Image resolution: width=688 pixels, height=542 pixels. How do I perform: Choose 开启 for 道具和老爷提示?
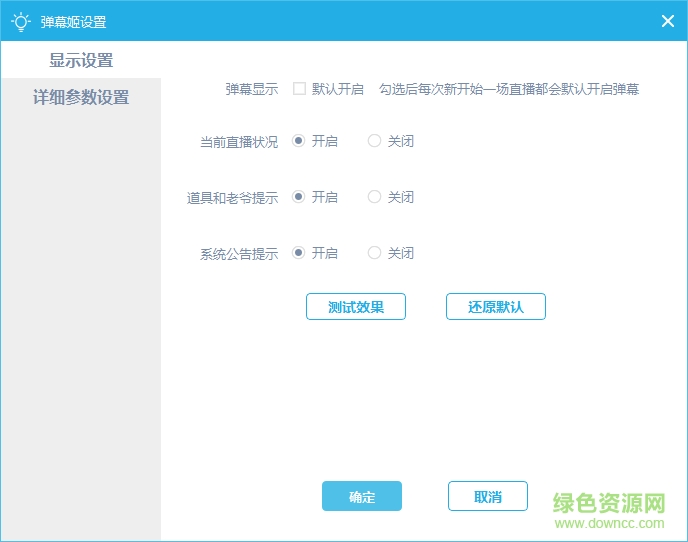pyautogui.click(x=299, y=197)
